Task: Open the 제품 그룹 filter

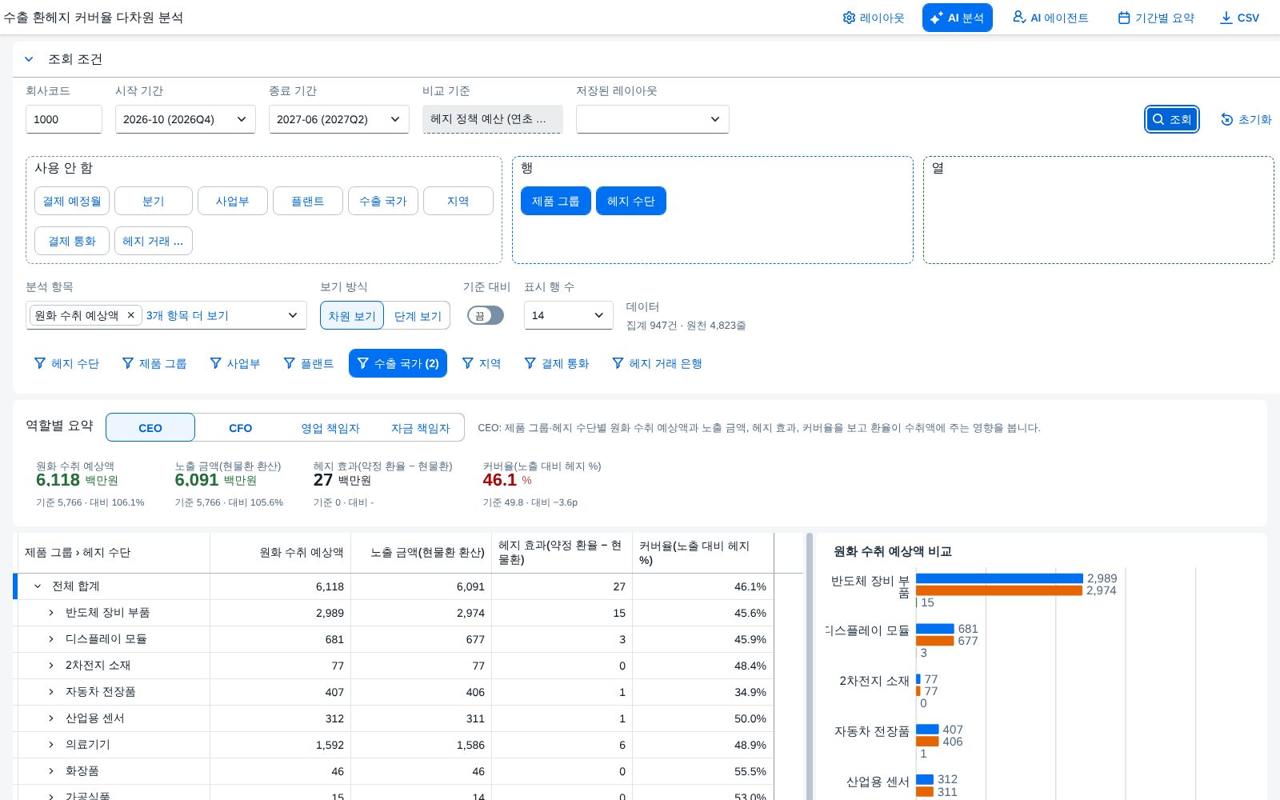Action: (x=154, y=364)
